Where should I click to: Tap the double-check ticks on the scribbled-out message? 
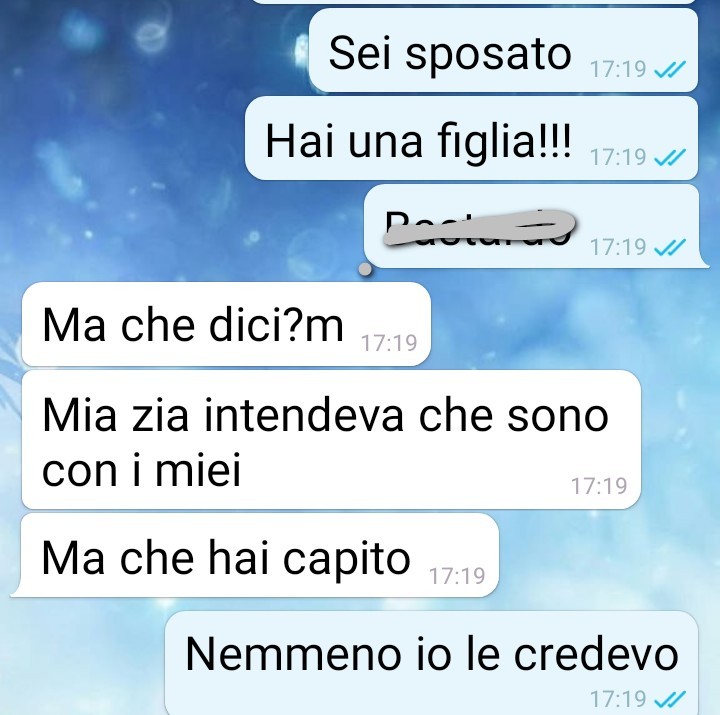tap(669, 247)
